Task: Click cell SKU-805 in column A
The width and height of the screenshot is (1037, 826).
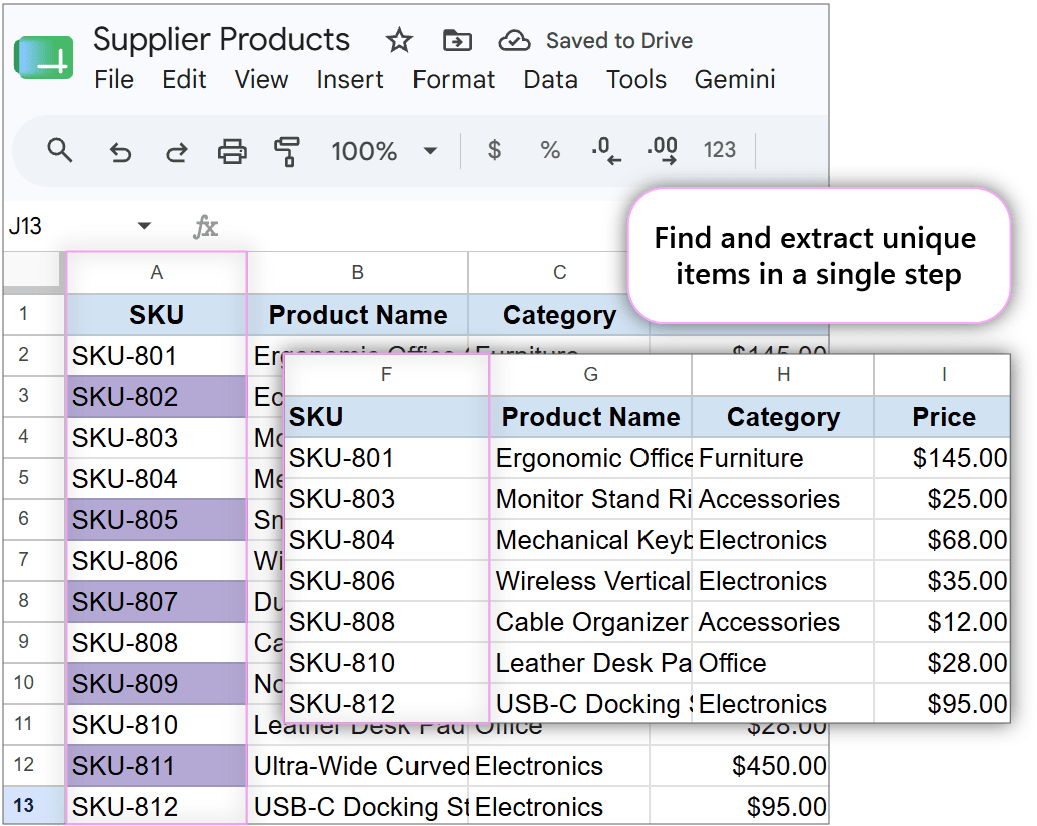Action: coord(157,520)
